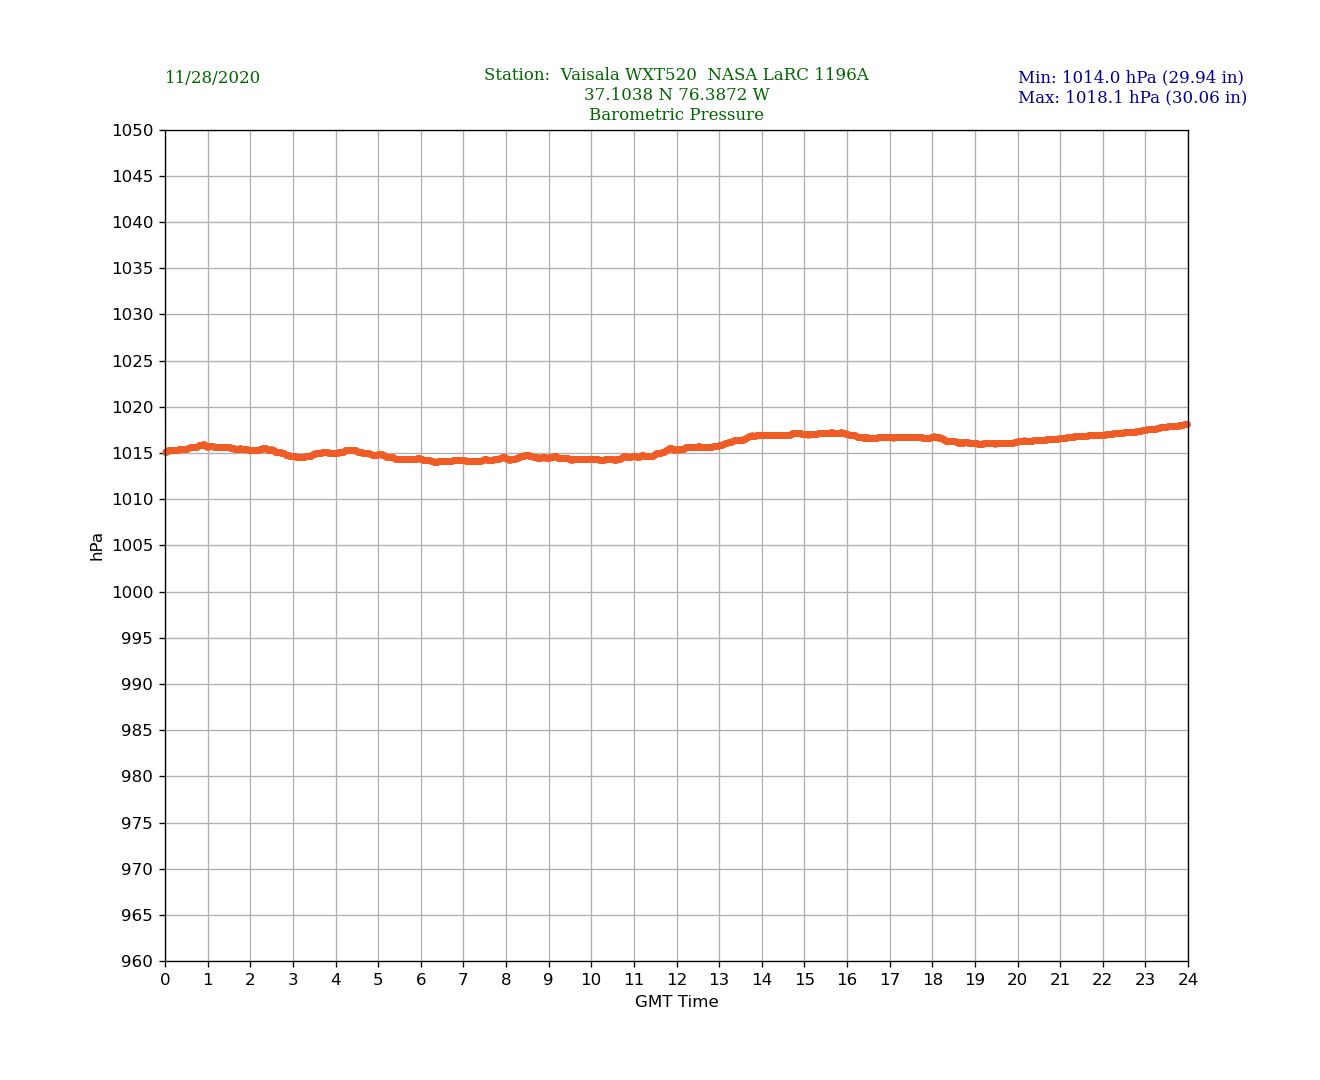Screen dimensions: 1320x1080
Task: Click the Max 1018.1 hPa reading
Action: (1132, 98)
